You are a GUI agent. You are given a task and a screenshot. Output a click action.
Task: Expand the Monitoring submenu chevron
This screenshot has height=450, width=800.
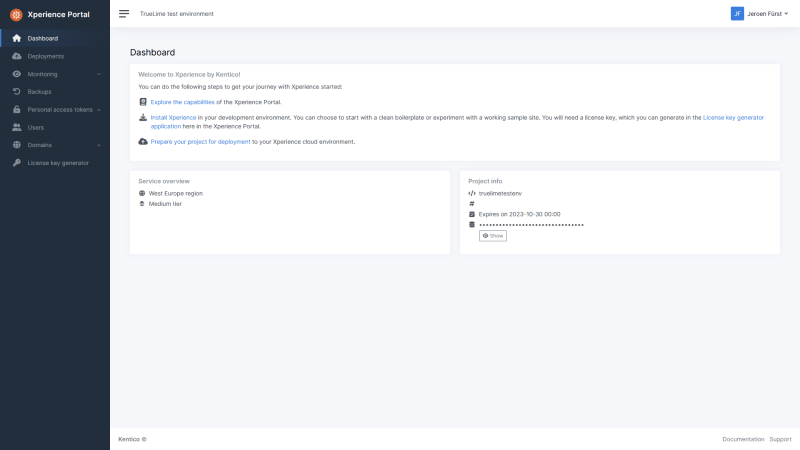[x=99, y=74]
